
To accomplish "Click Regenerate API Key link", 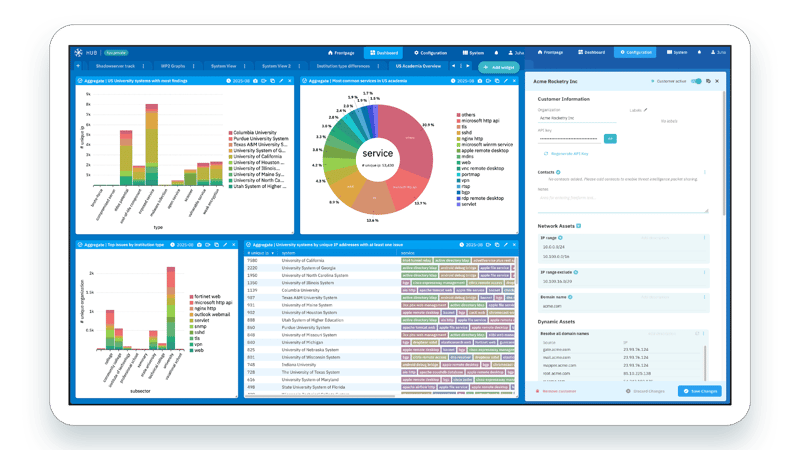I will [569, 154].
